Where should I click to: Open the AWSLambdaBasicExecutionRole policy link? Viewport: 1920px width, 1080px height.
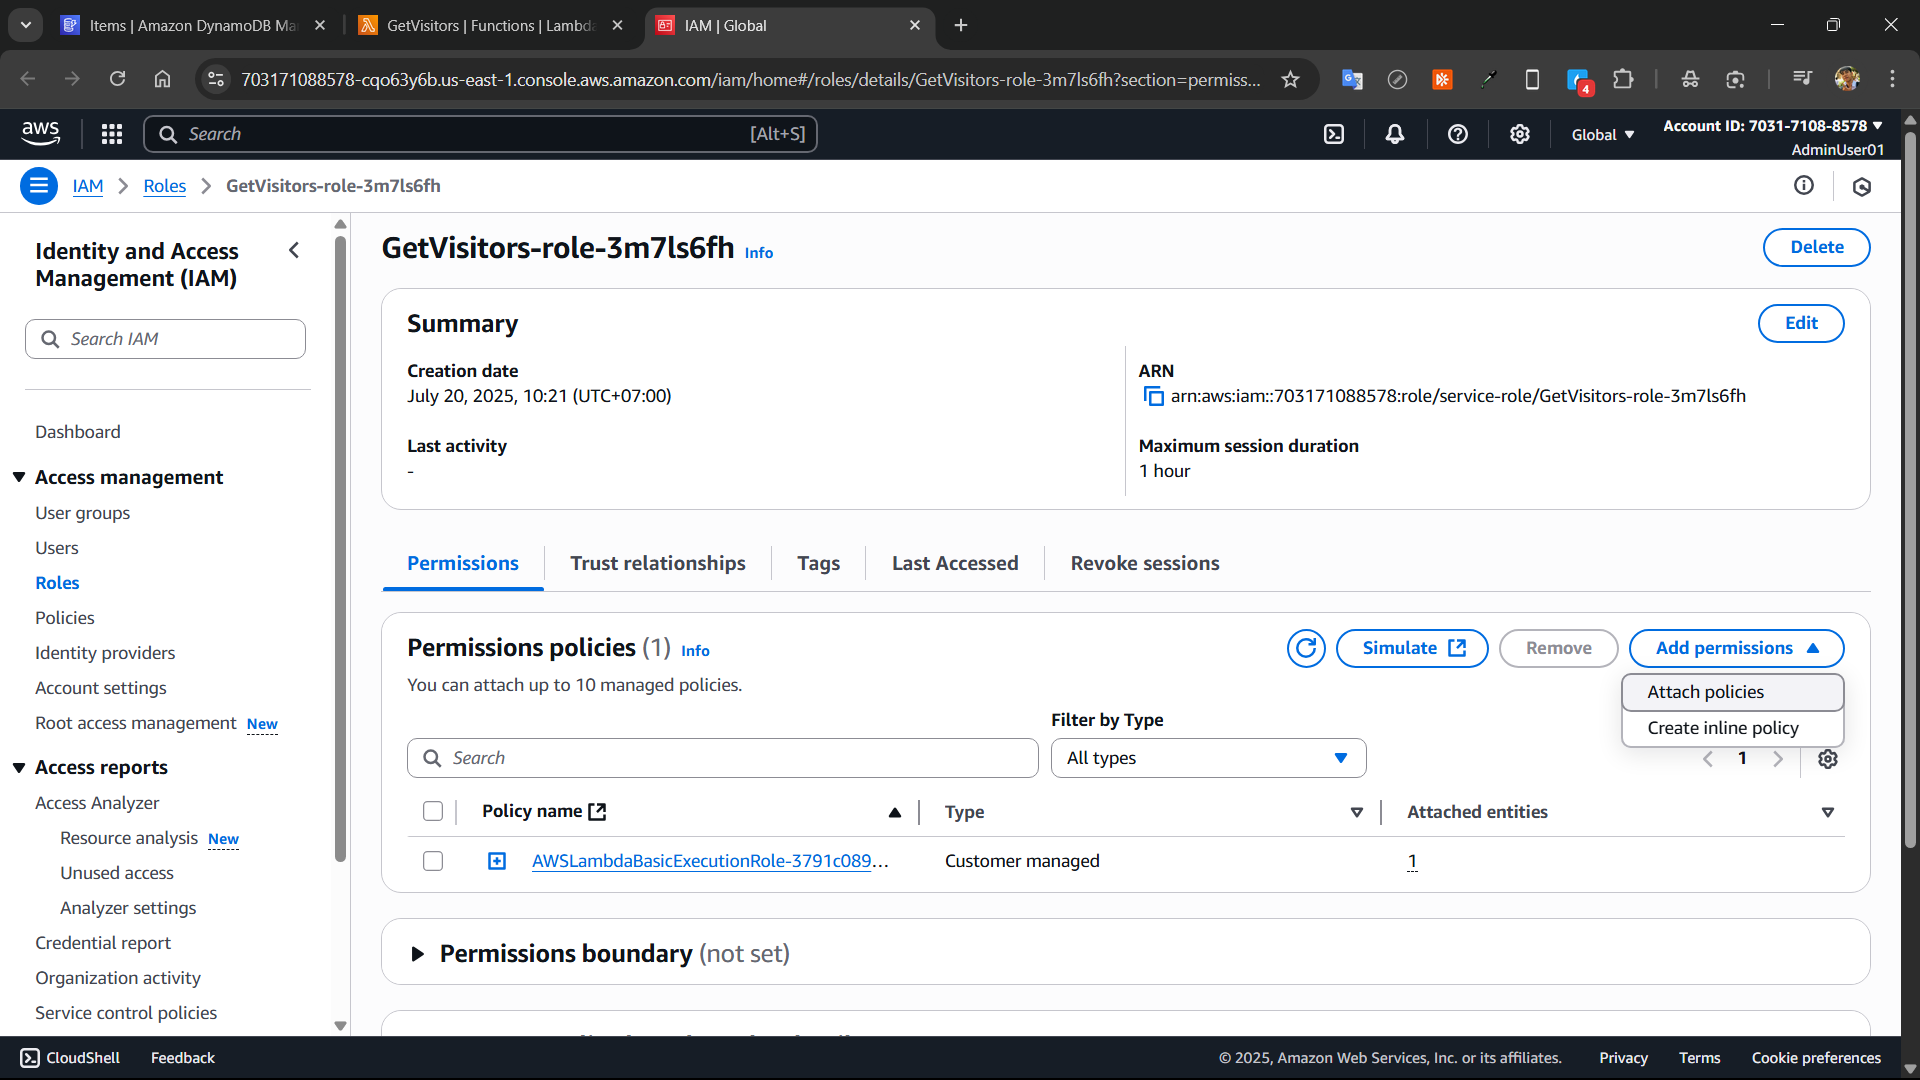710,861
